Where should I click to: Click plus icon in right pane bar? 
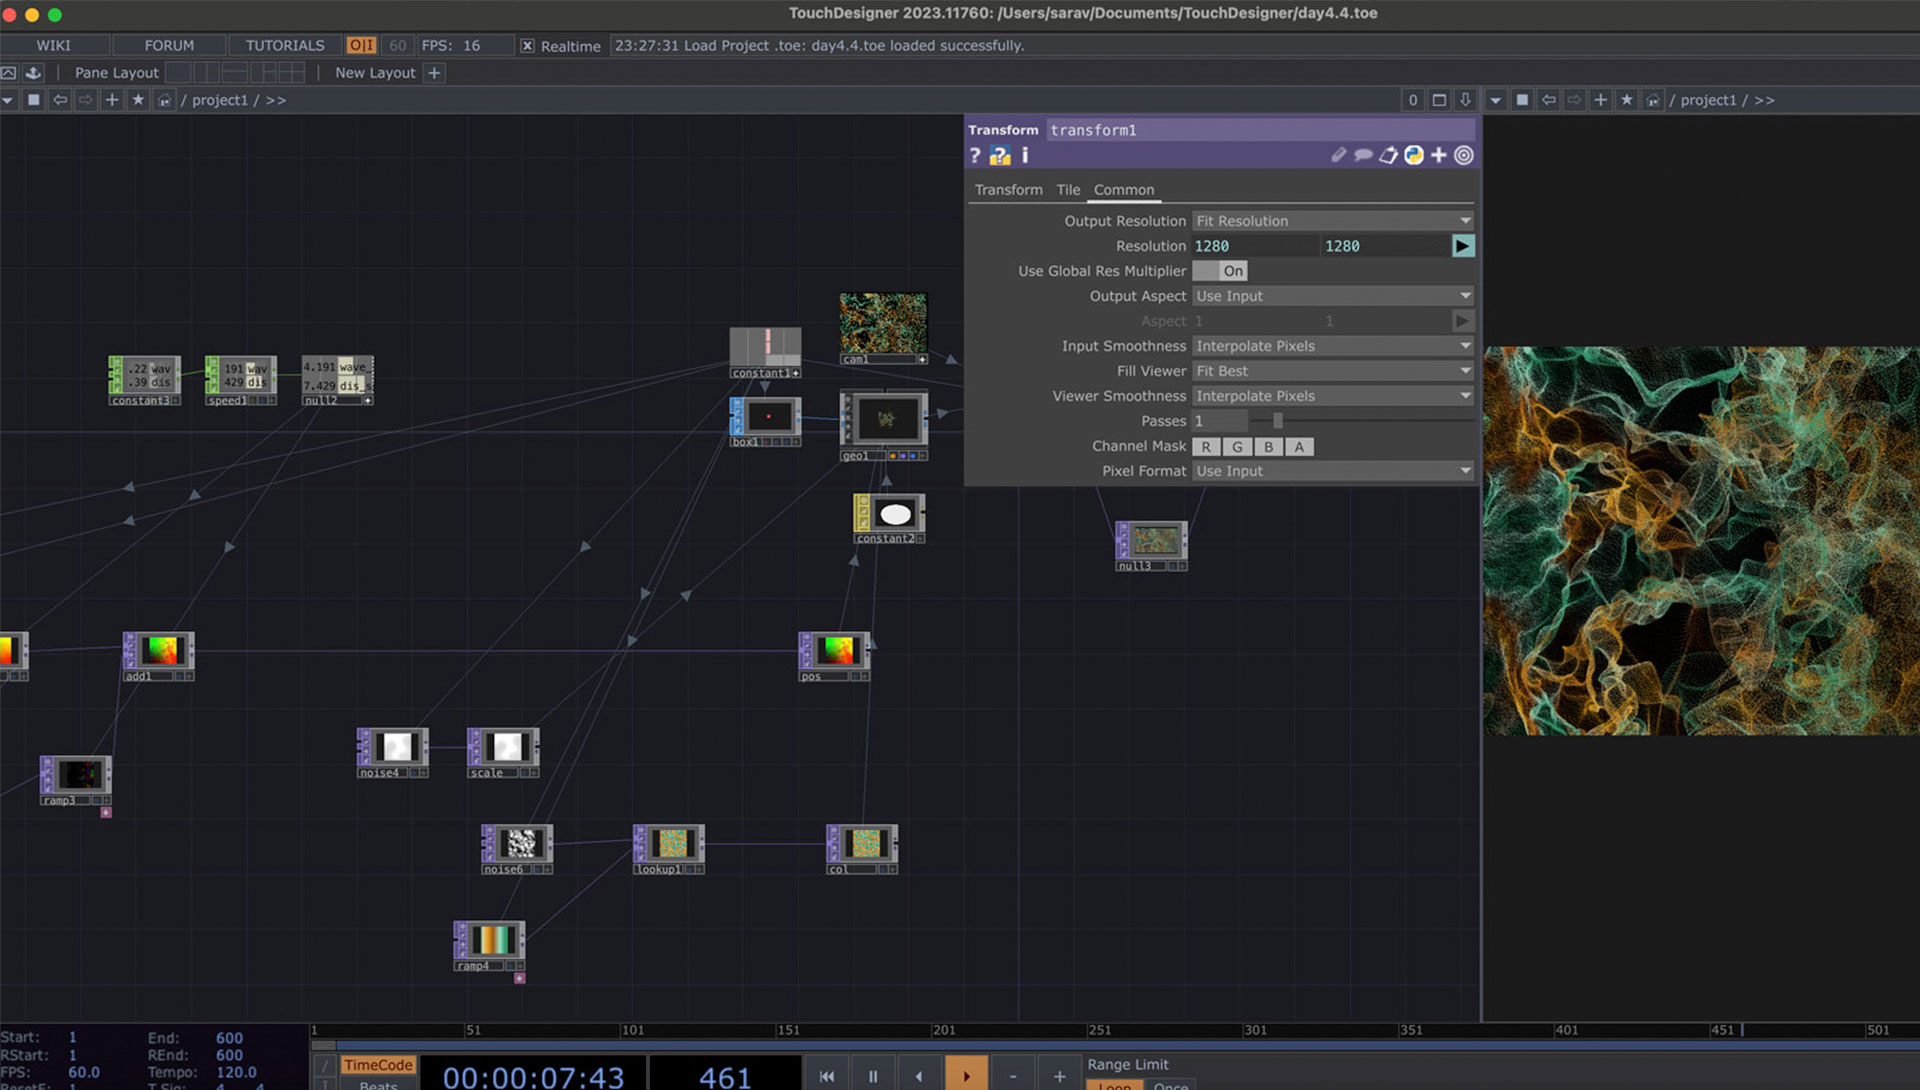[1601, 100]
